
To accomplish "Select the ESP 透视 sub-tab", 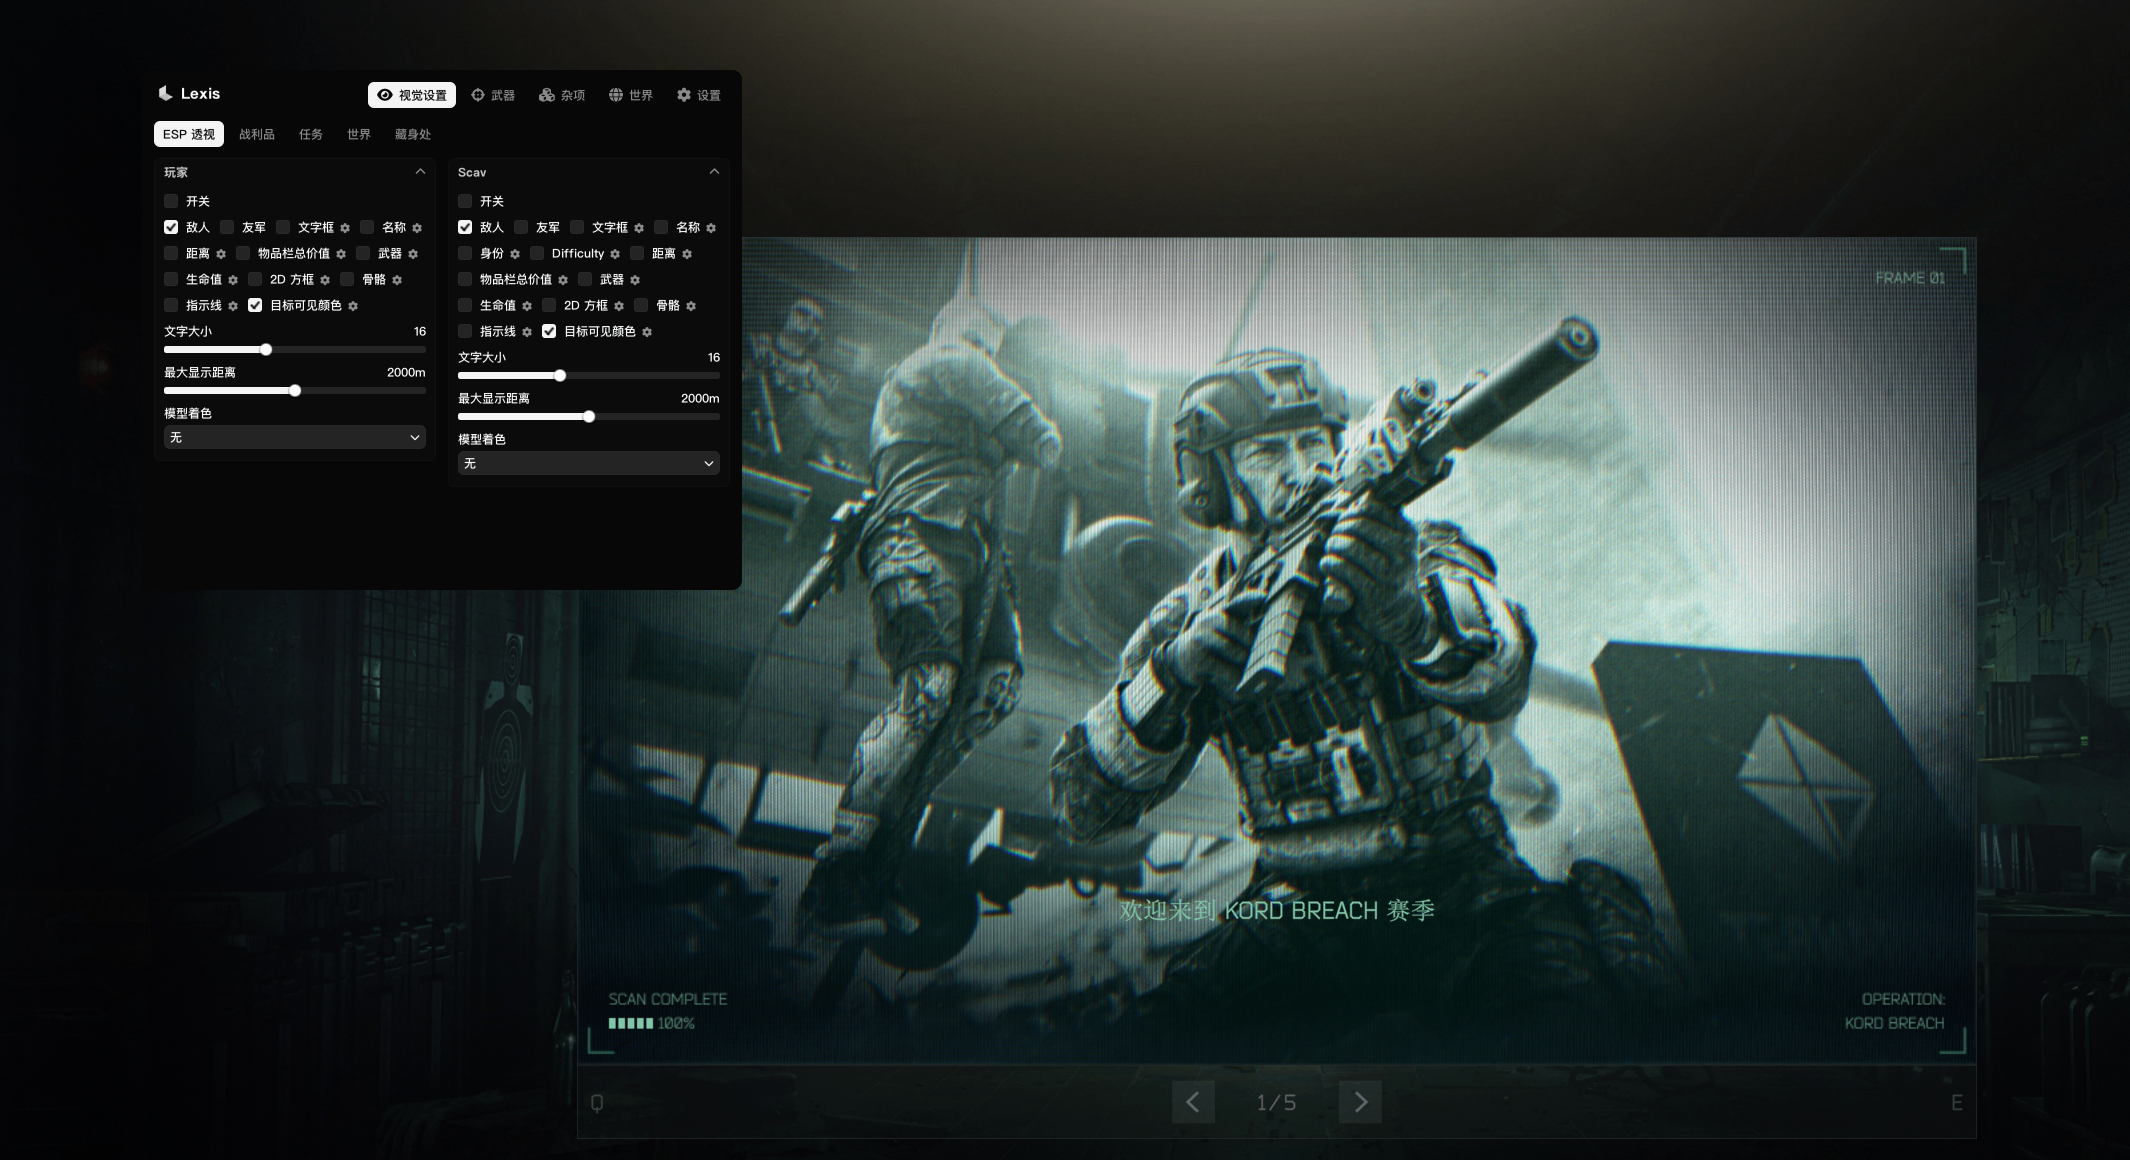I will point(189,134).
